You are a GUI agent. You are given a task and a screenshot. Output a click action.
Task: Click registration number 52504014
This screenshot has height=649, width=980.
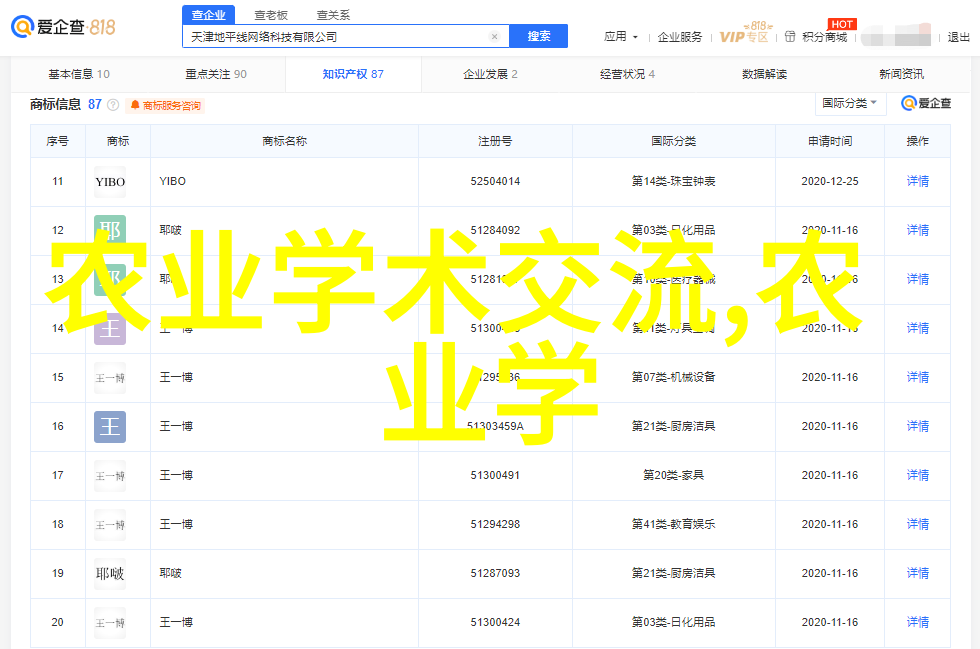[495, 181]
